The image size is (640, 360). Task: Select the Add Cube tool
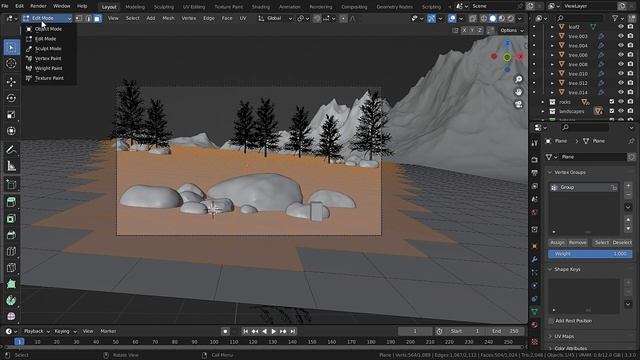[11, 184]
